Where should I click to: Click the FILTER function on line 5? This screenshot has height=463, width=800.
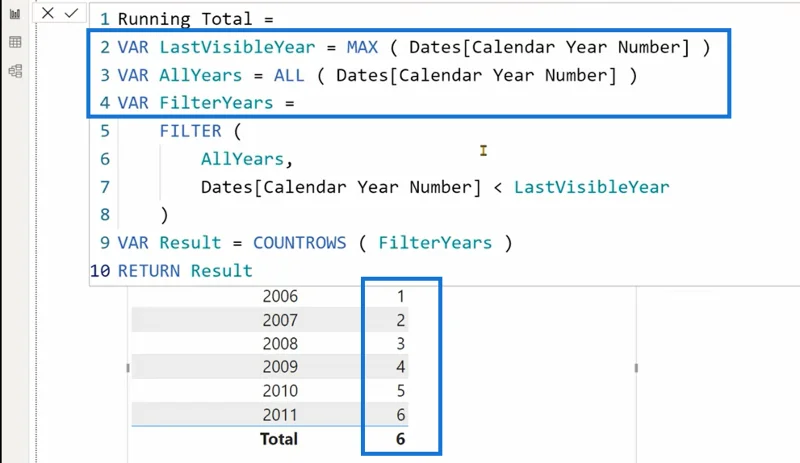point(190,131)
